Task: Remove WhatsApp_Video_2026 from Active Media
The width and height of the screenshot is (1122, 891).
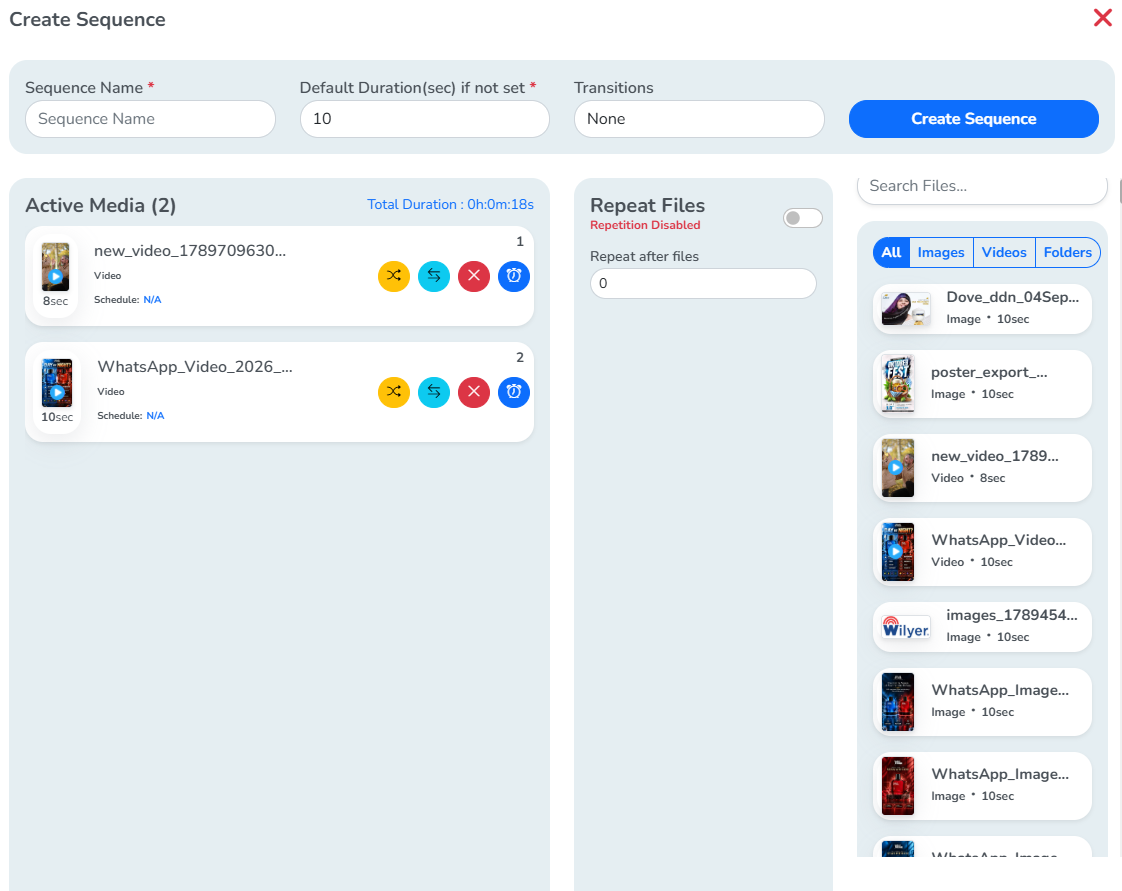Action: click(x=474, y=392)
